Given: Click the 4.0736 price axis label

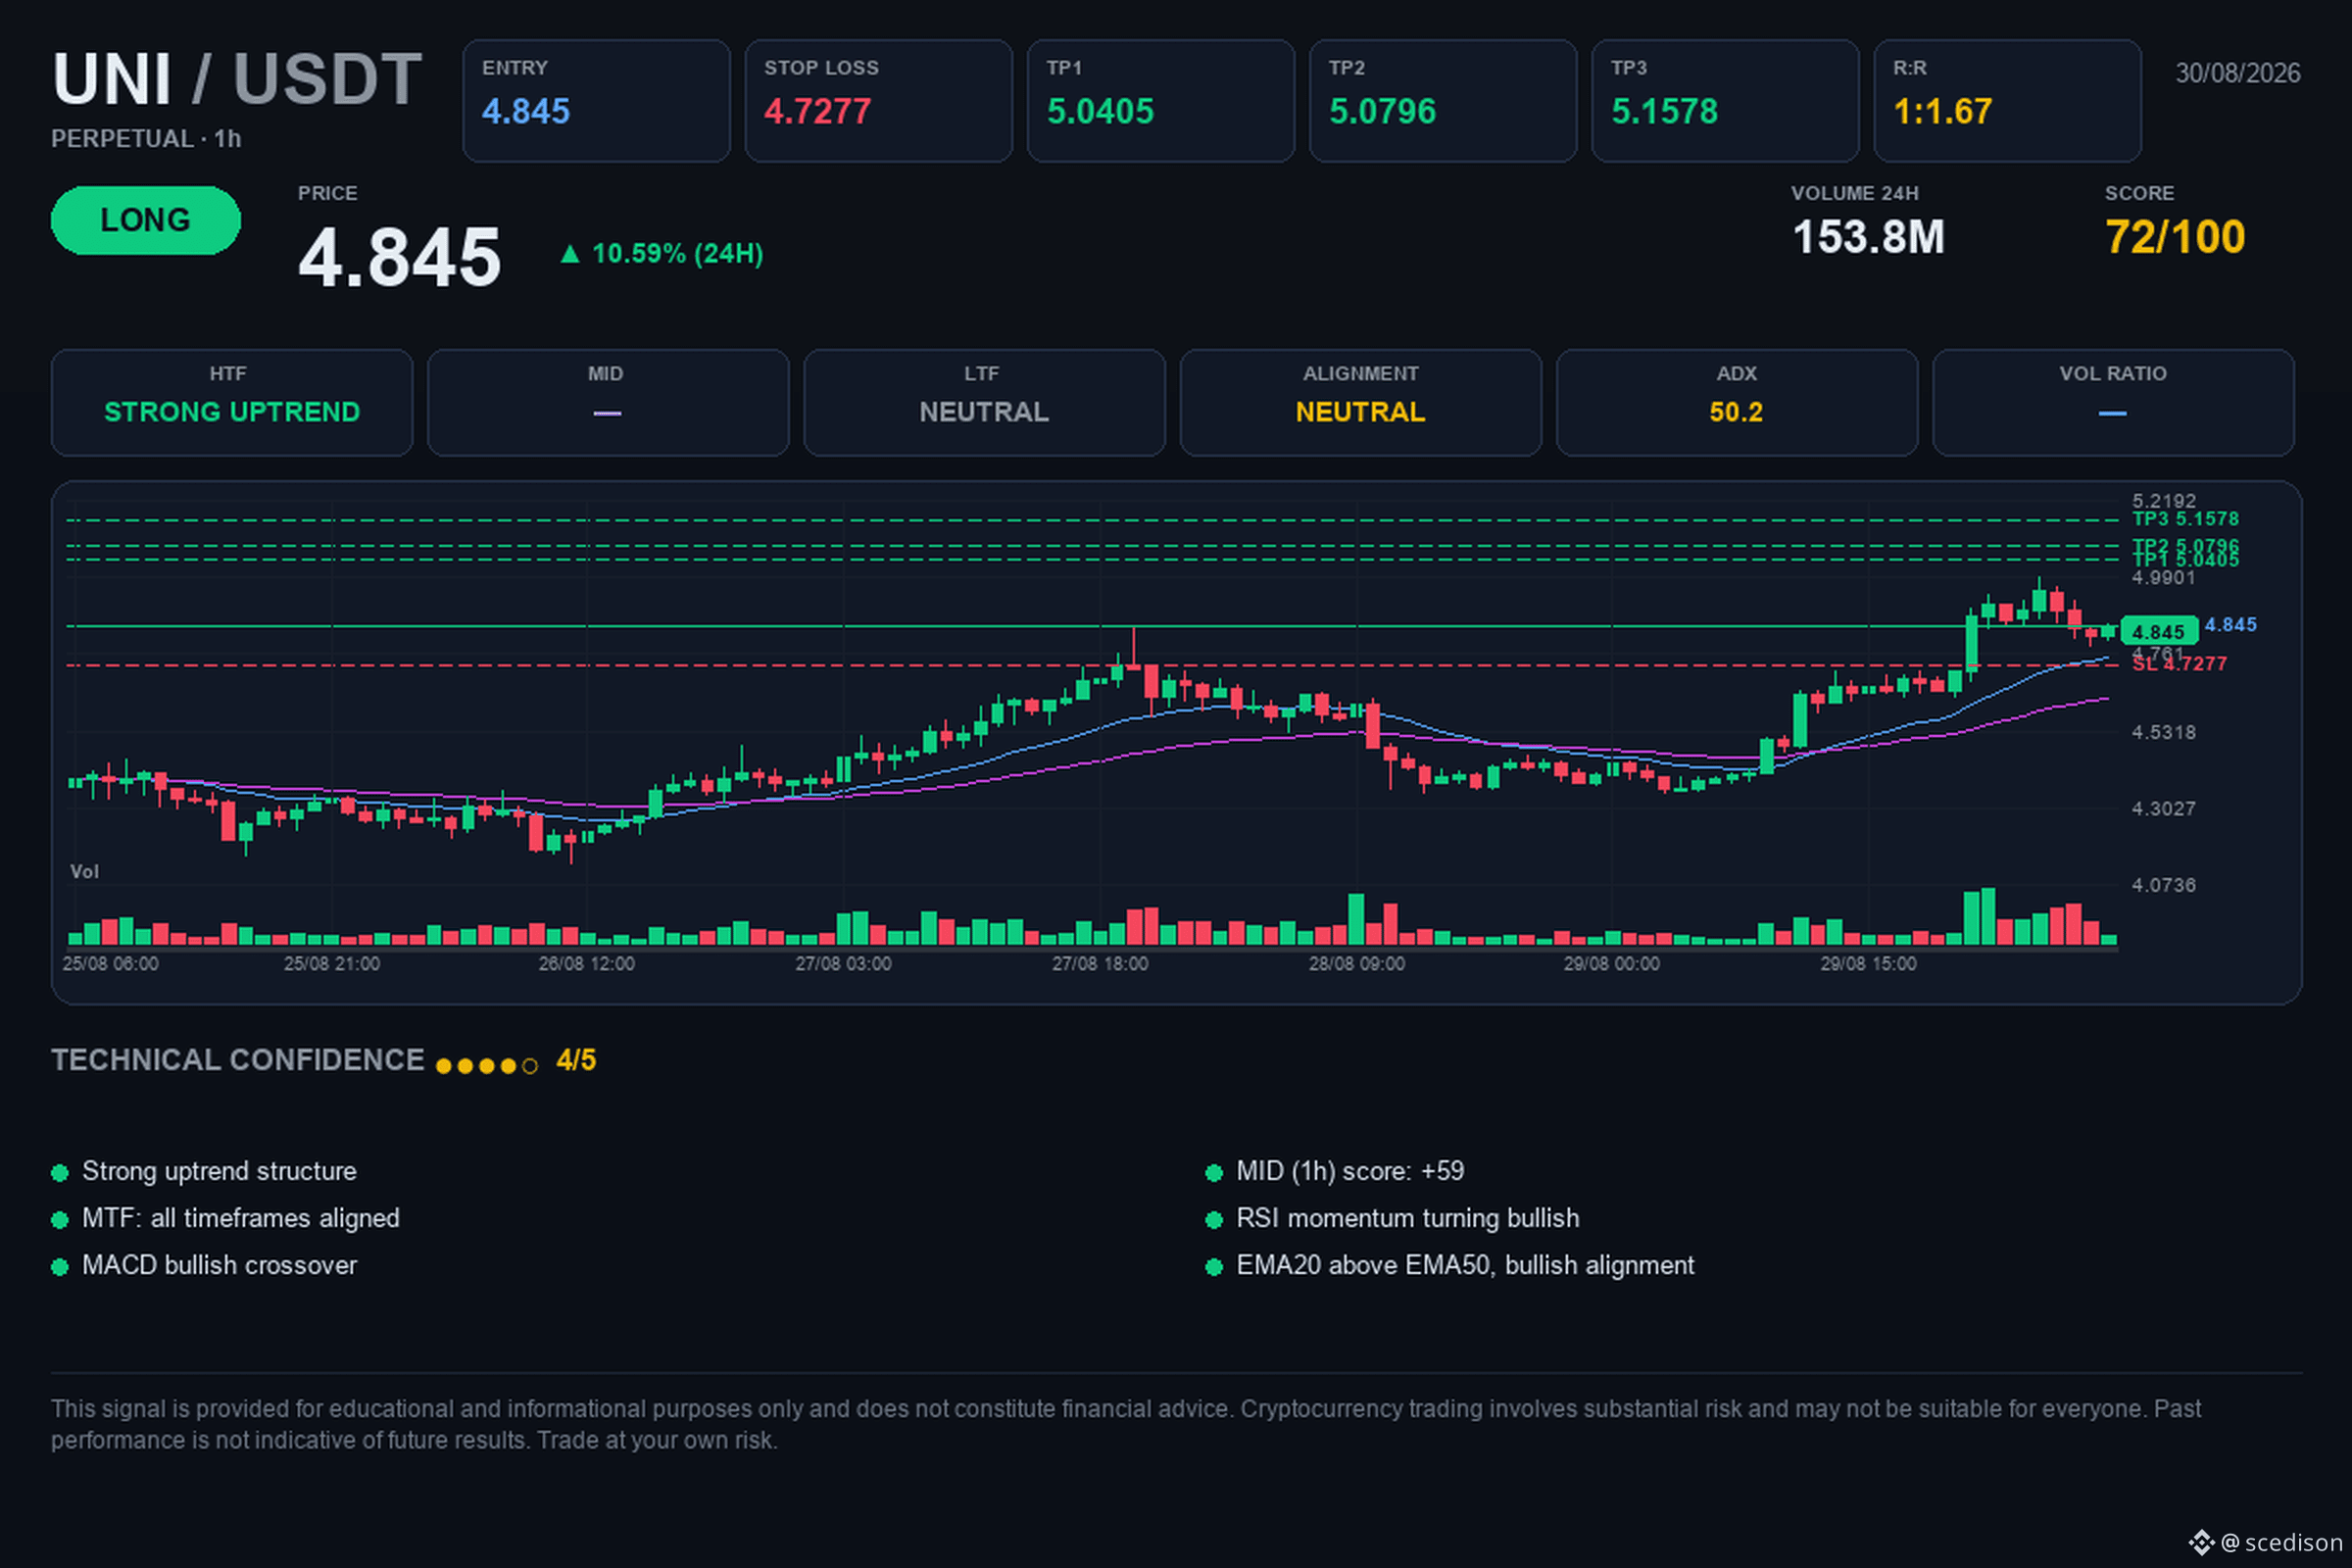Looking at the screenshot, I should (x=2163, y=886).
